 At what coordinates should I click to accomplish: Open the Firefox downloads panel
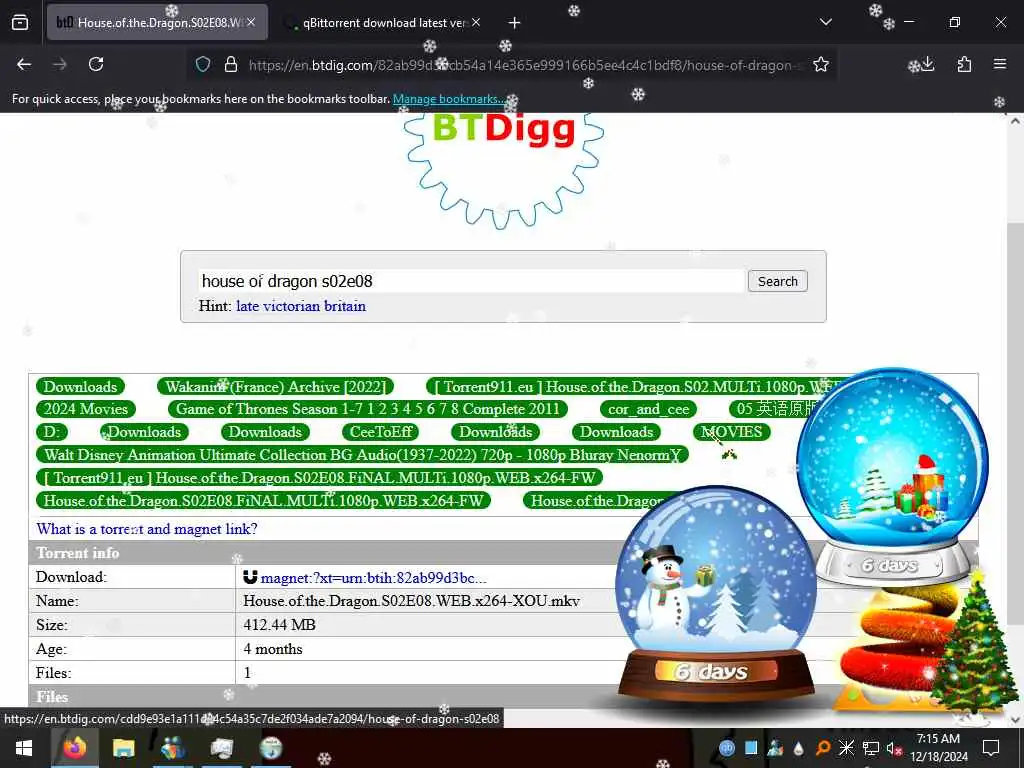pyautogui.click(x=928, y=64)
